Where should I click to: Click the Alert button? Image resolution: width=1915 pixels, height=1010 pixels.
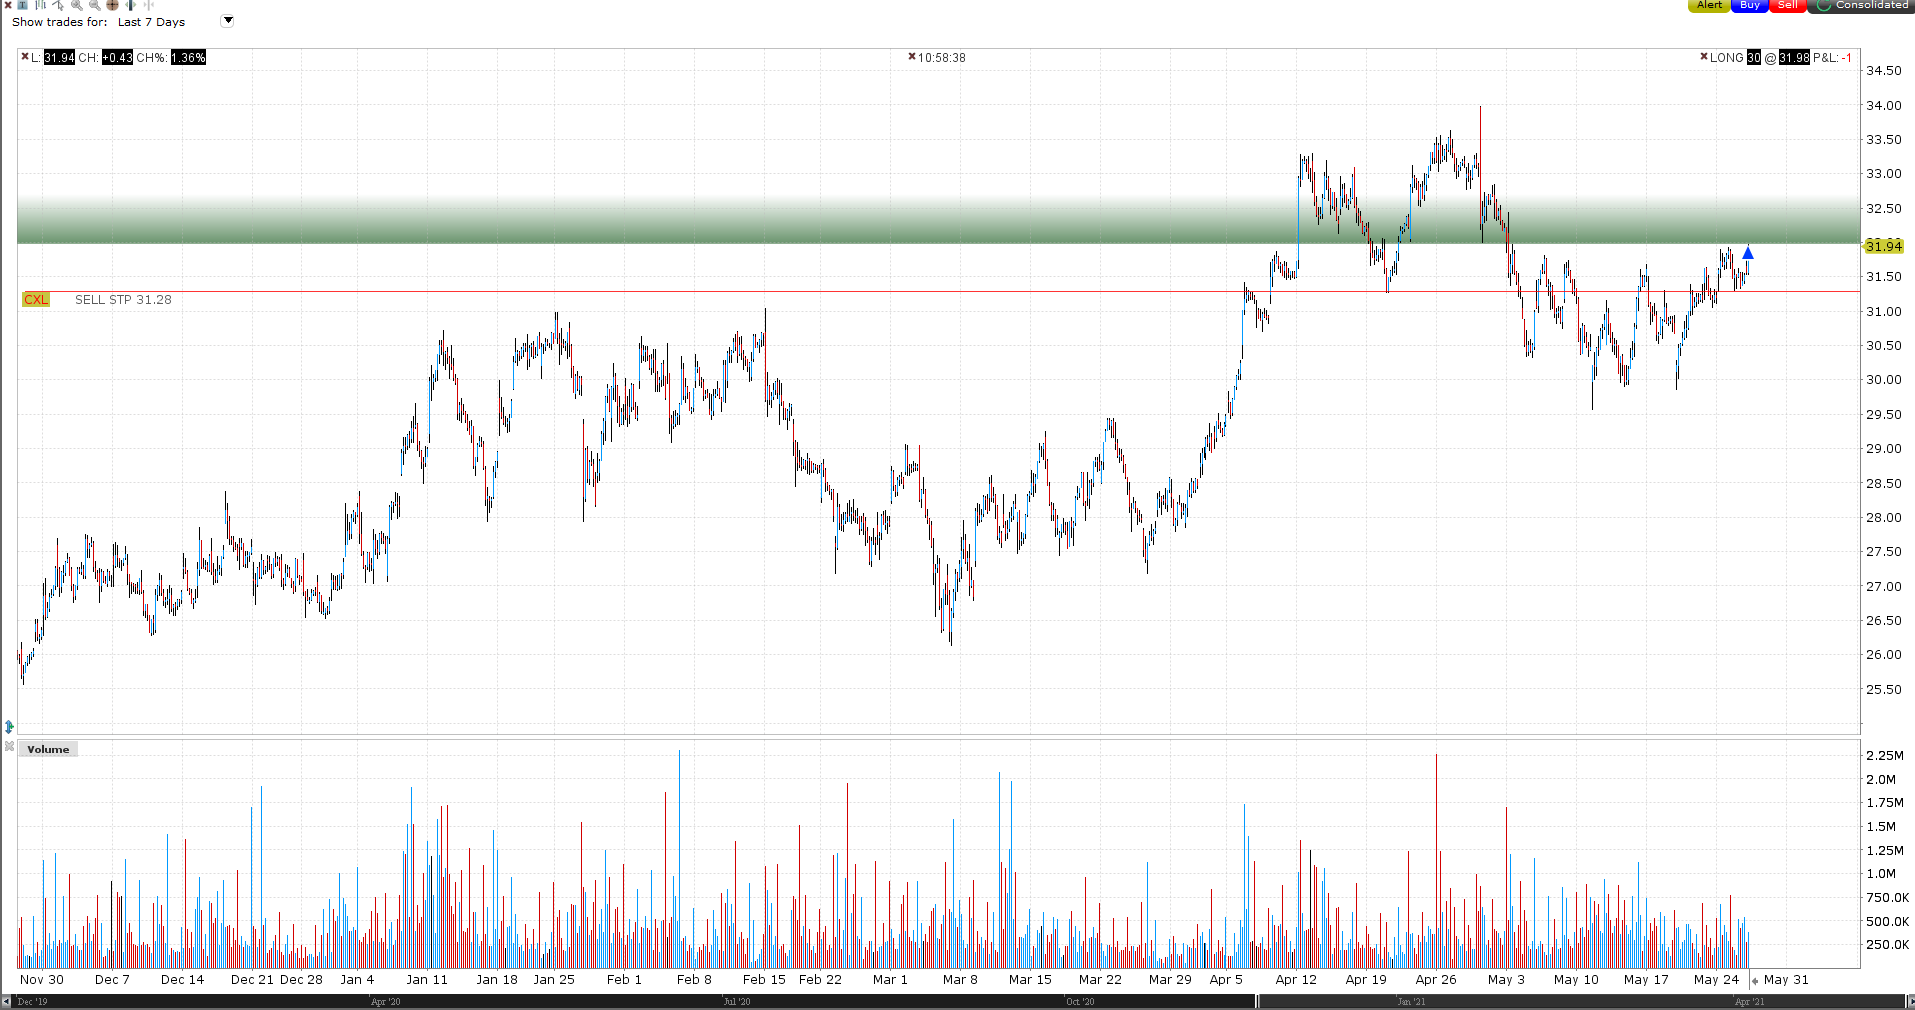pos(1709,5)
